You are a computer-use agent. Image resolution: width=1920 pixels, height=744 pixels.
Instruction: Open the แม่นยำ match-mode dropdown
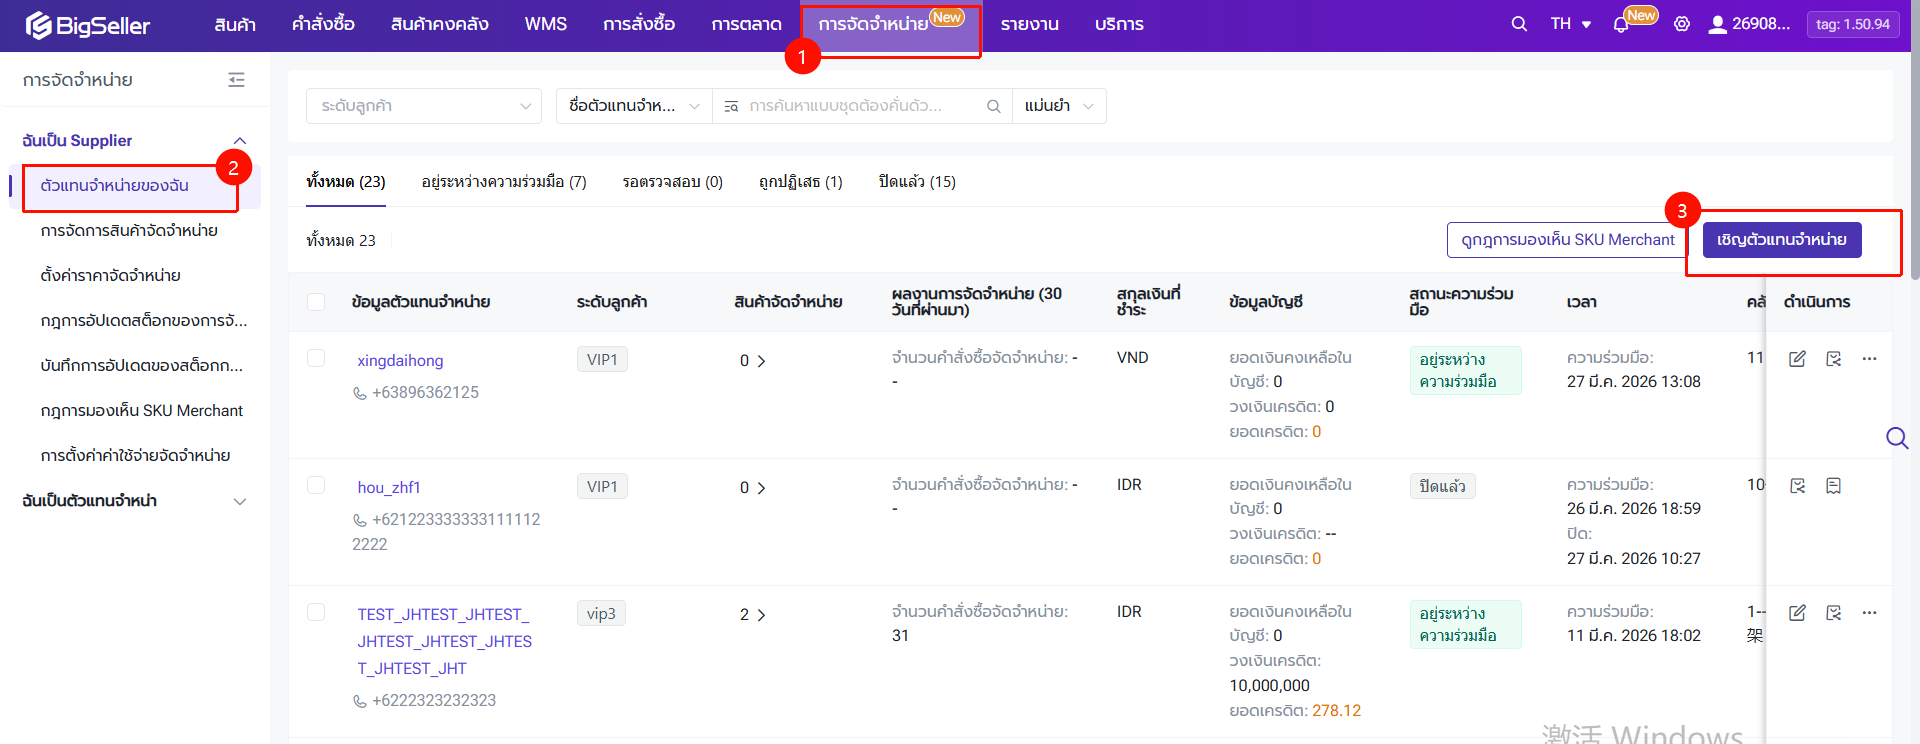[x=1059, y=106]
